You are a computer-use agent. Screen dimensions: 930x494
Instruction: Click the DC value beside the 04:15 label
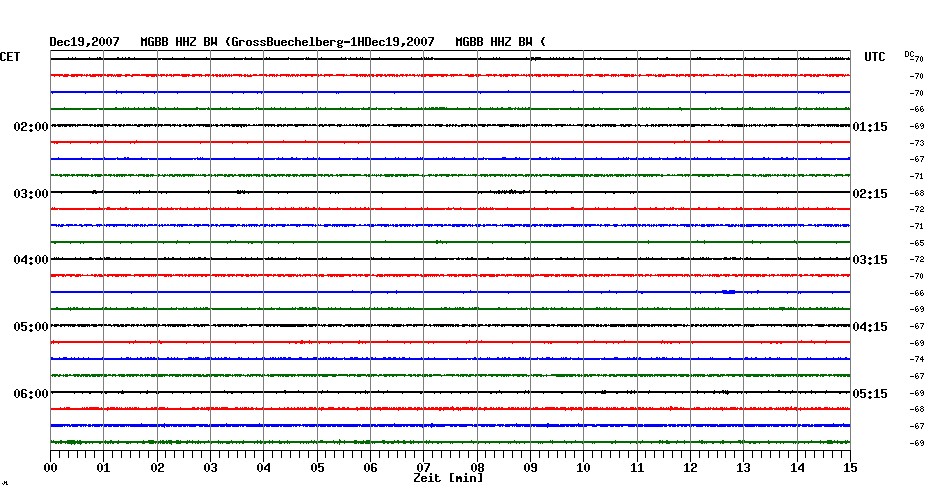(x=917, y=326)
